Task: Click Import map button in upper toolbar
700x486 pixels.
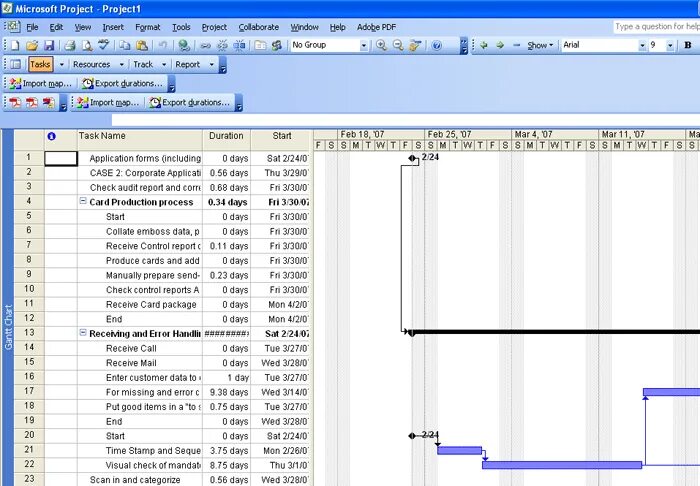Action: (41, 83)
